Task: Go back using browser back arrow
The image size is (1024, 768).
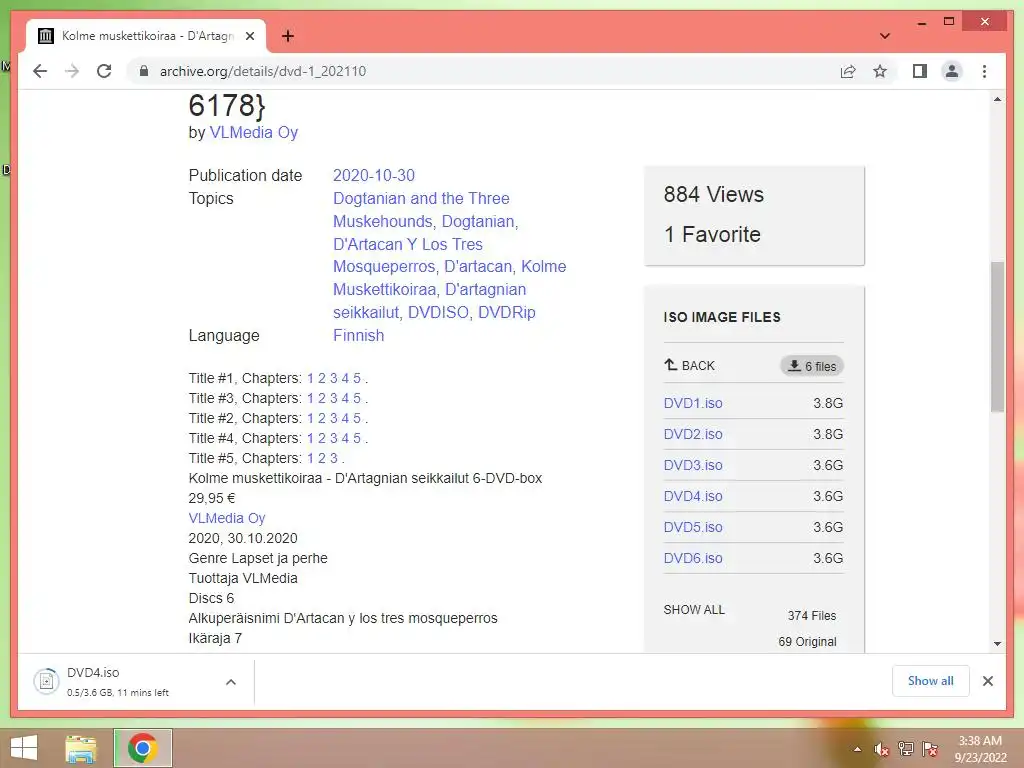Action: (x=40, y=71)
